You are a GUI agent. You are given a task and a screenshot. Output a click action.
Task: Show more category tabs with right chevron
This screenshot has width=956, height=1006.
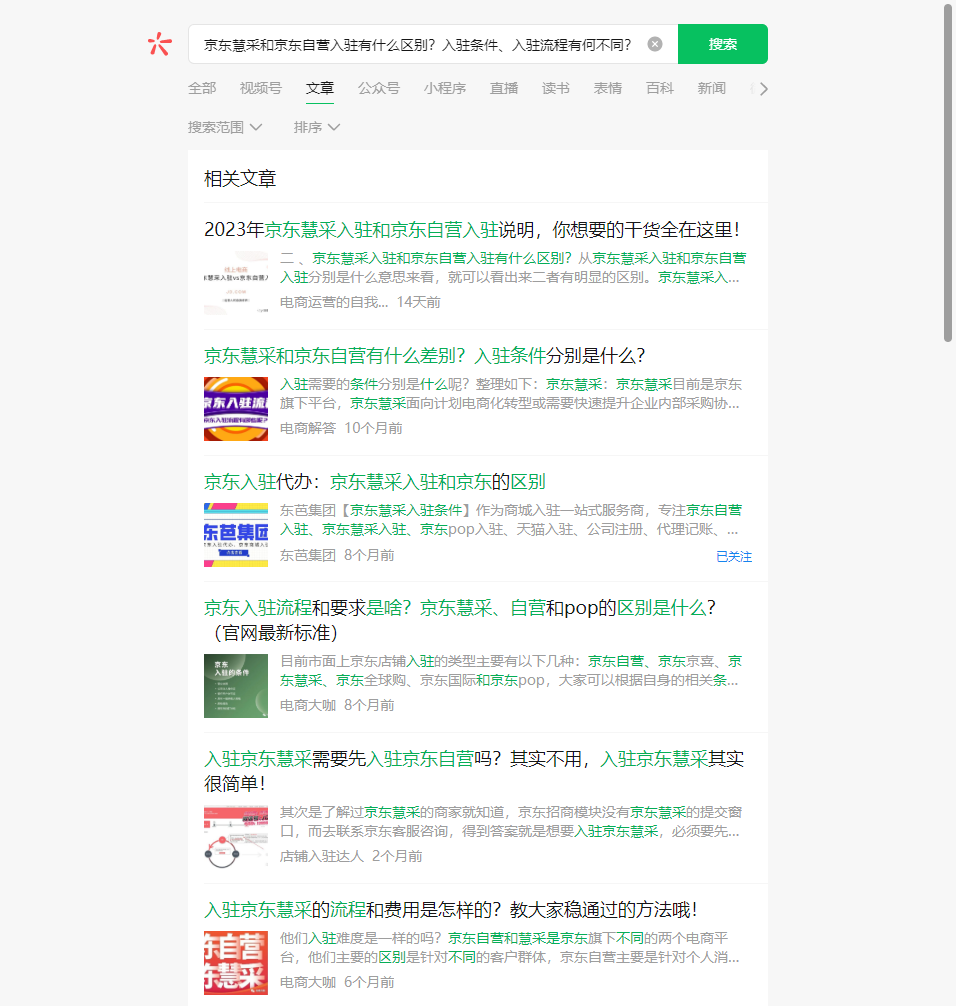pyautogui.click(x=763, y=89)
